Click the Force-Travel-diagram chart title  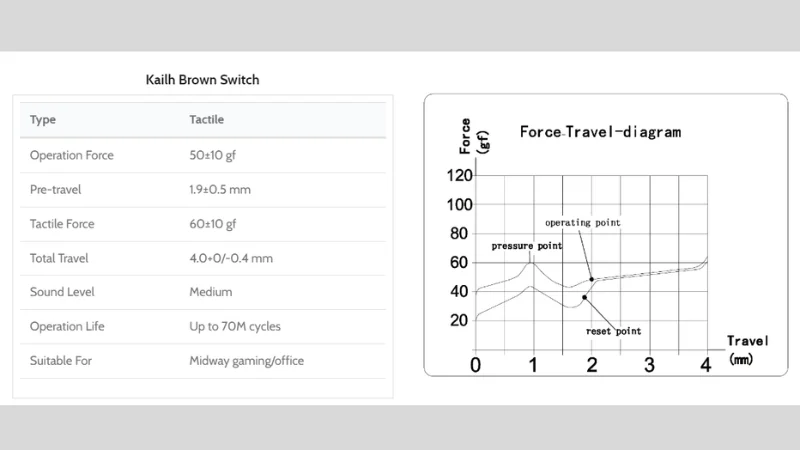pos(601,132)
